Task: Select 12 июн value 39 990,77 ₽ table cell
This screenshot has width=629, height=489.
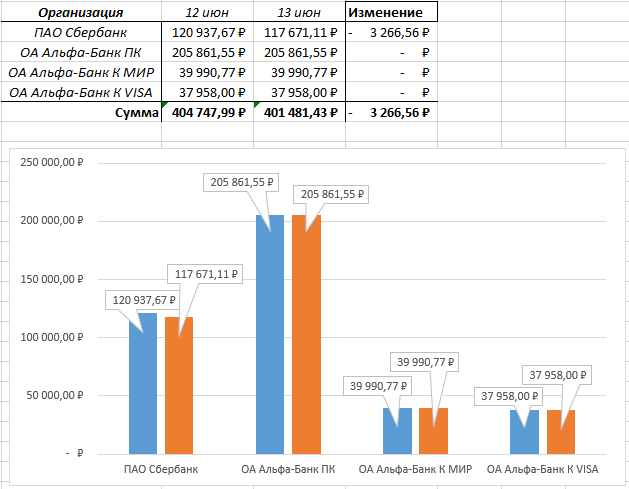Action: click(x=207, y=72)
